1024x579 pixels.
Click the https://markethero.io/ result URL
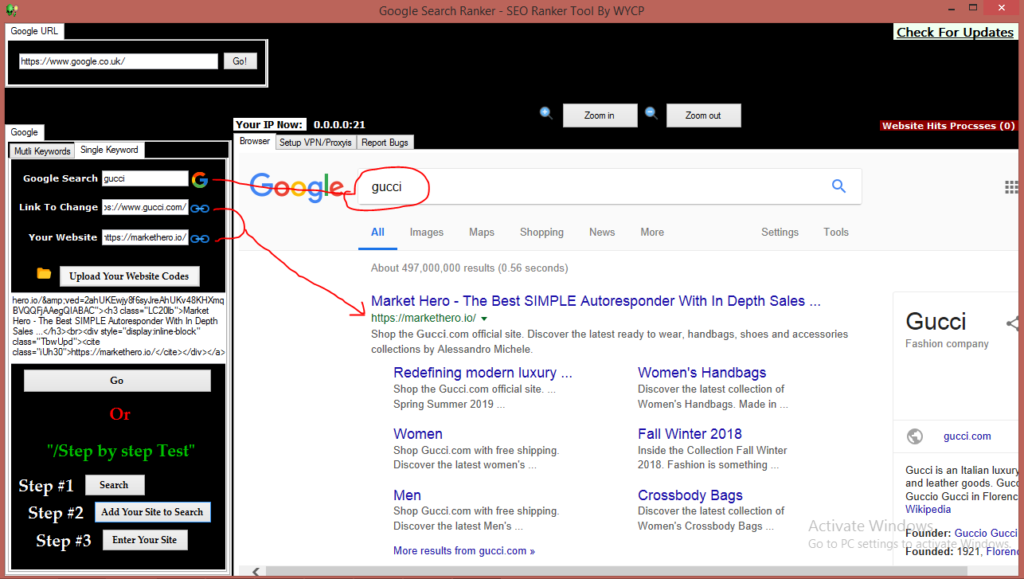tap(423, 319)
